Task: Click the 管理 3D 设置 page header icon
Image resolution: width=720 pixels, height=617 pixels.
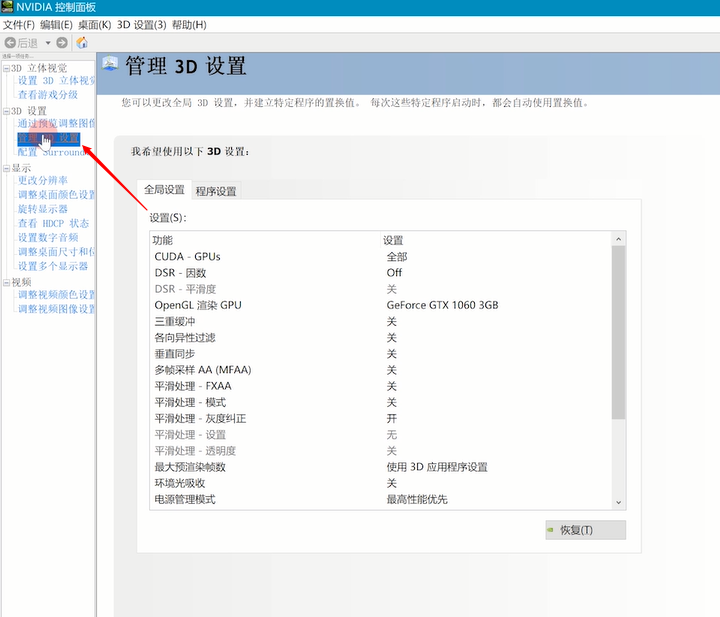Action: [110, 63]
